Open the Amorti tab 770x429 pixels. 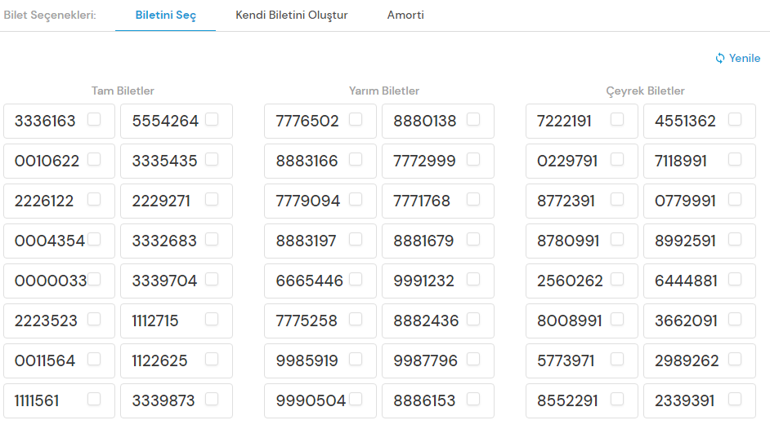[x=405, y=15]
